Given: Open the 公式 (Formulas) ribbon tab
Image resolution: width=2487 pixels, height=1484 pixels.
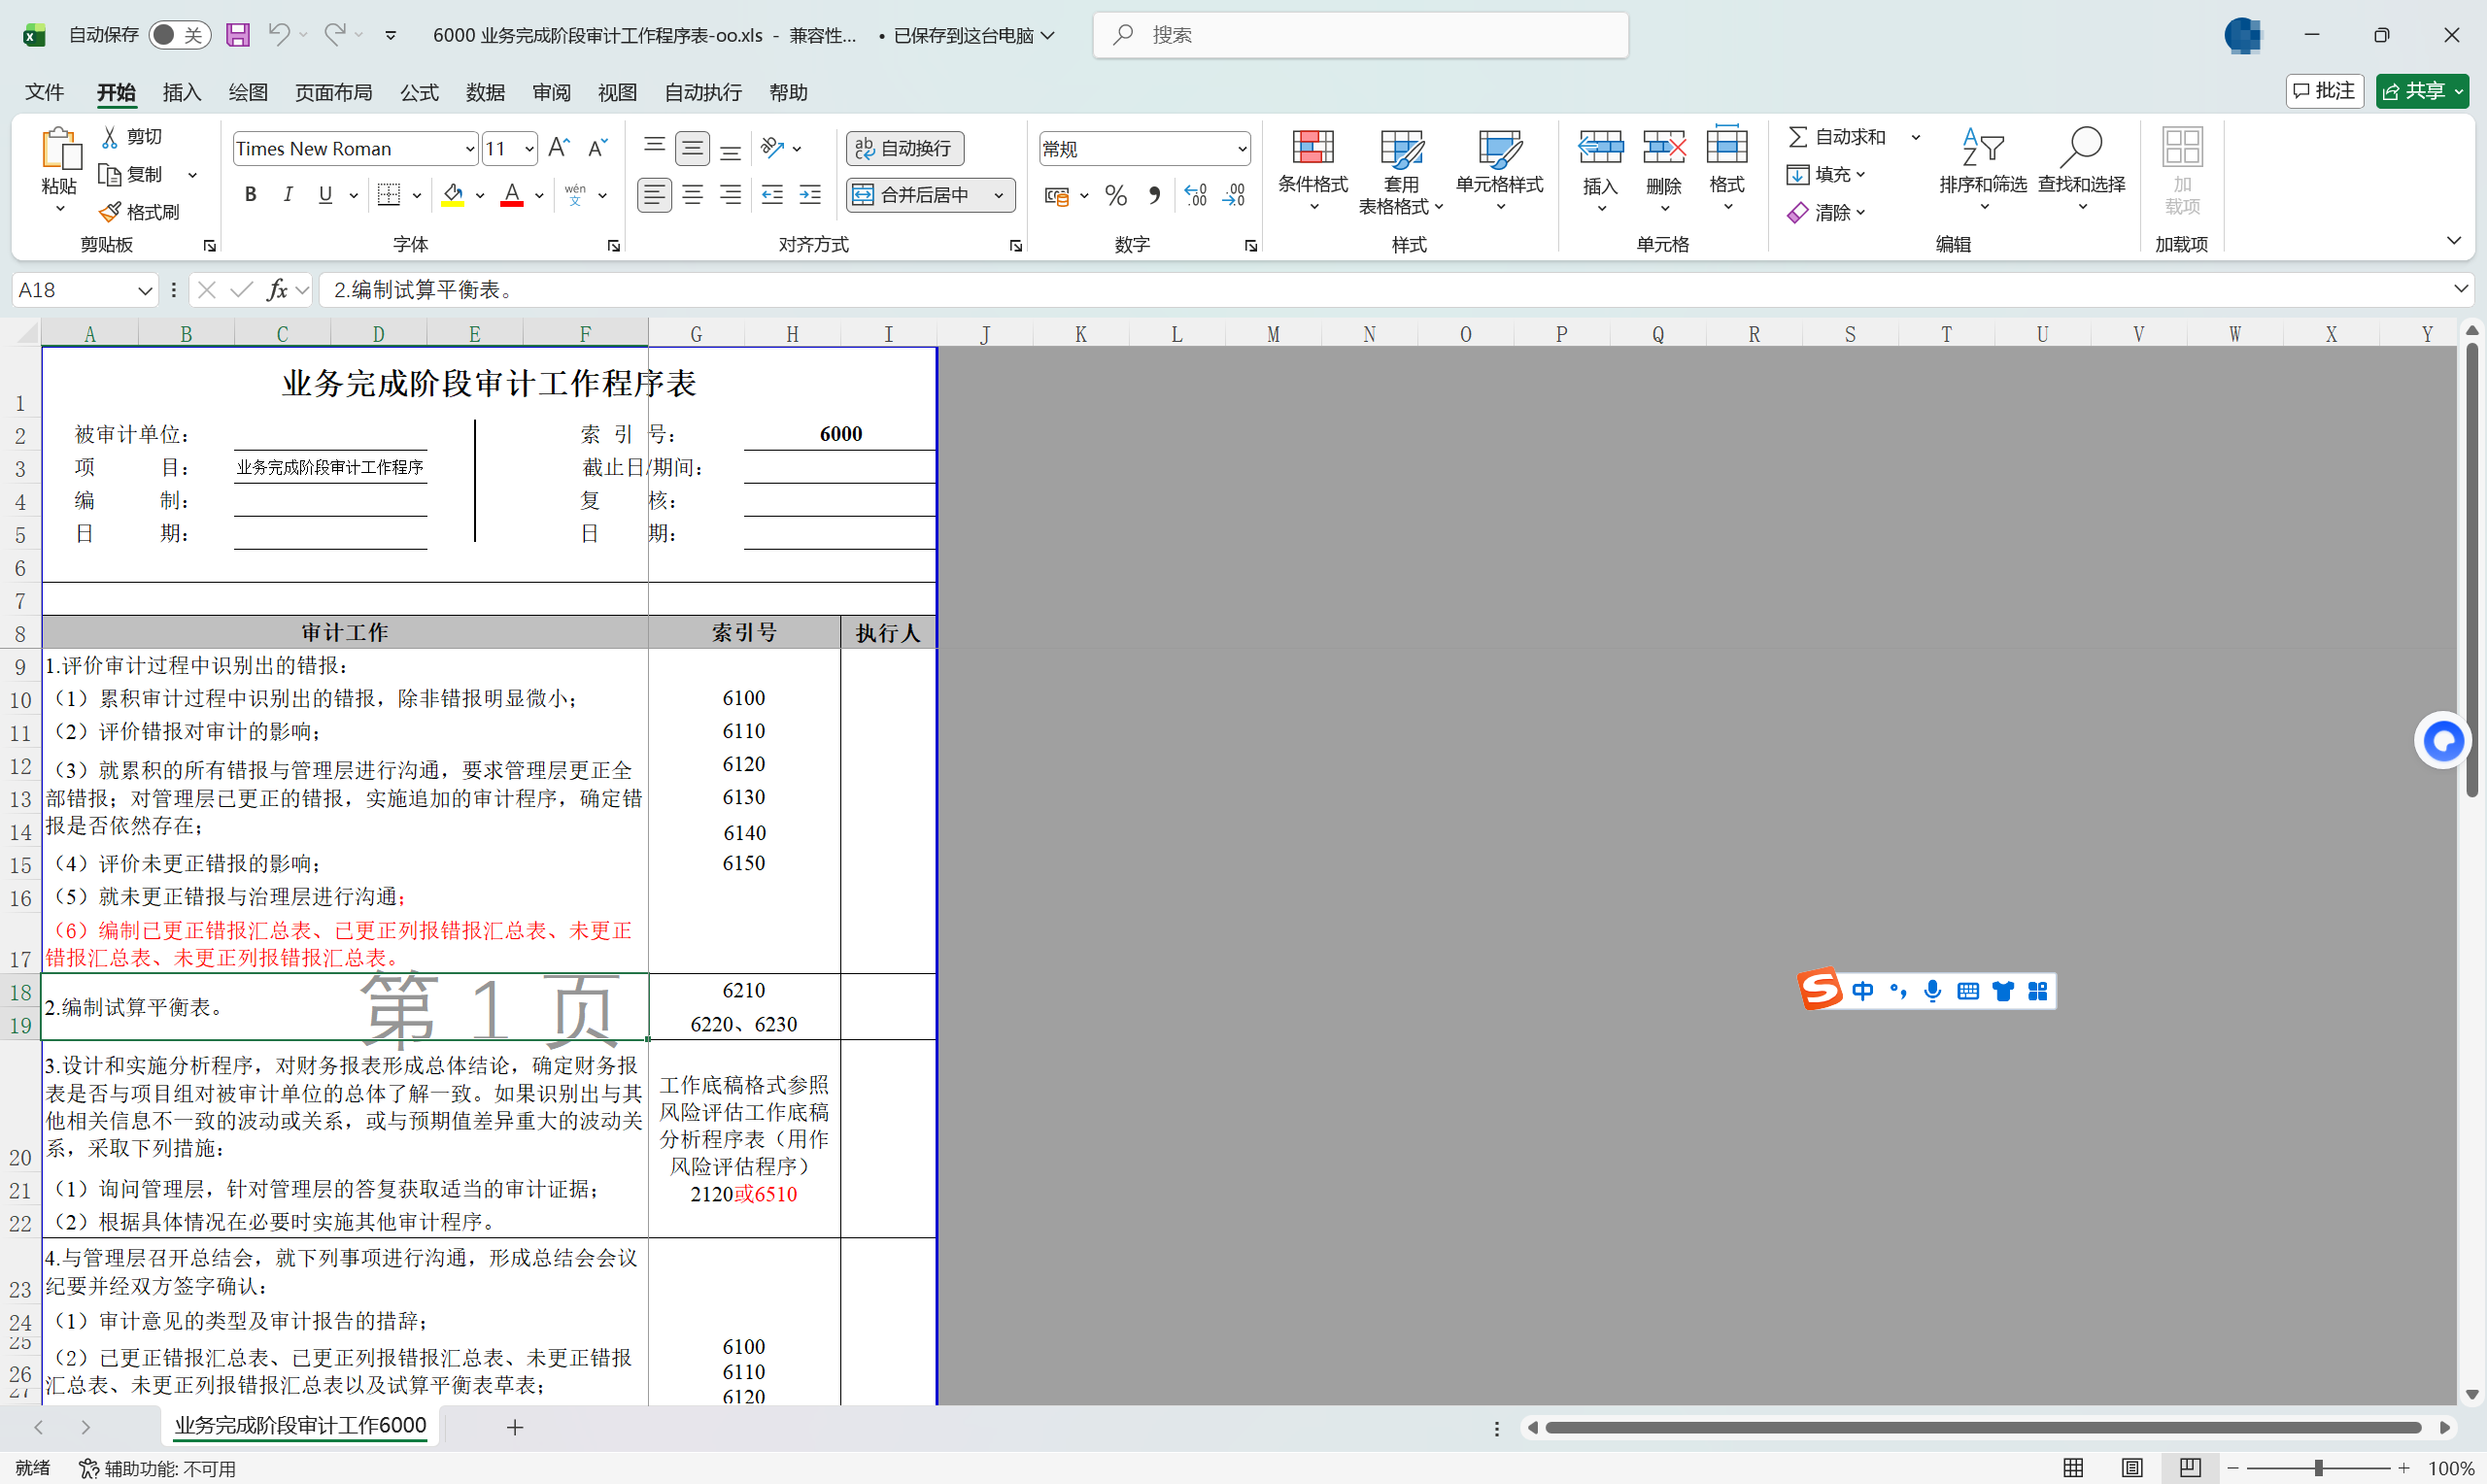Looking at the screenshot, I should (419, 92).
